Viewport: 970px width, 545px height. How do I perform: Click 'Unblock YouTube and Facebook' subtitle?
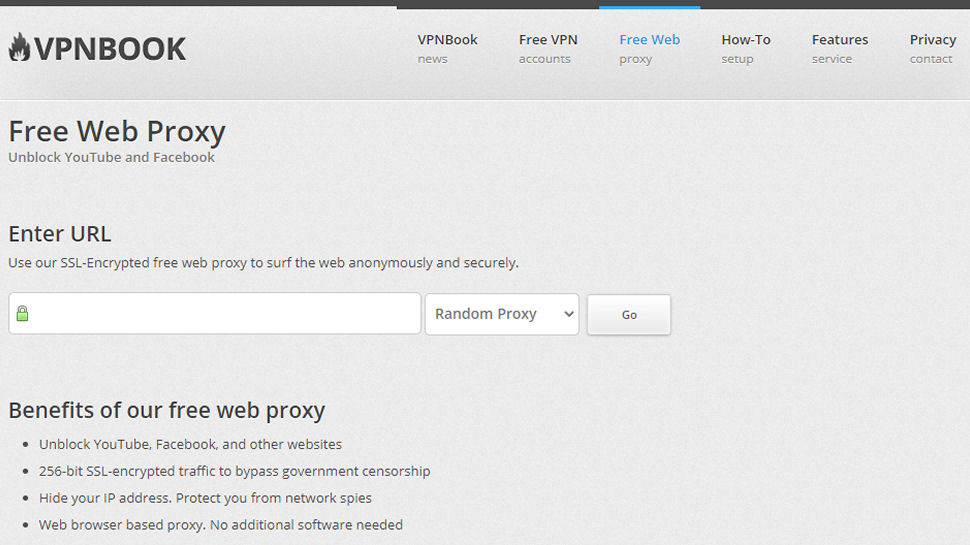click(111, 157)
